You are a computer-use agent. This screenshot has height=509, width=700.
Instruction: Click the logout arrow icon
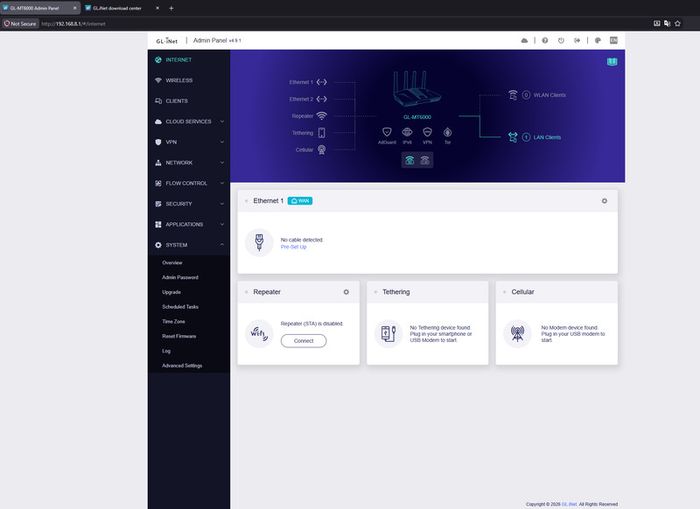[577, 41]
